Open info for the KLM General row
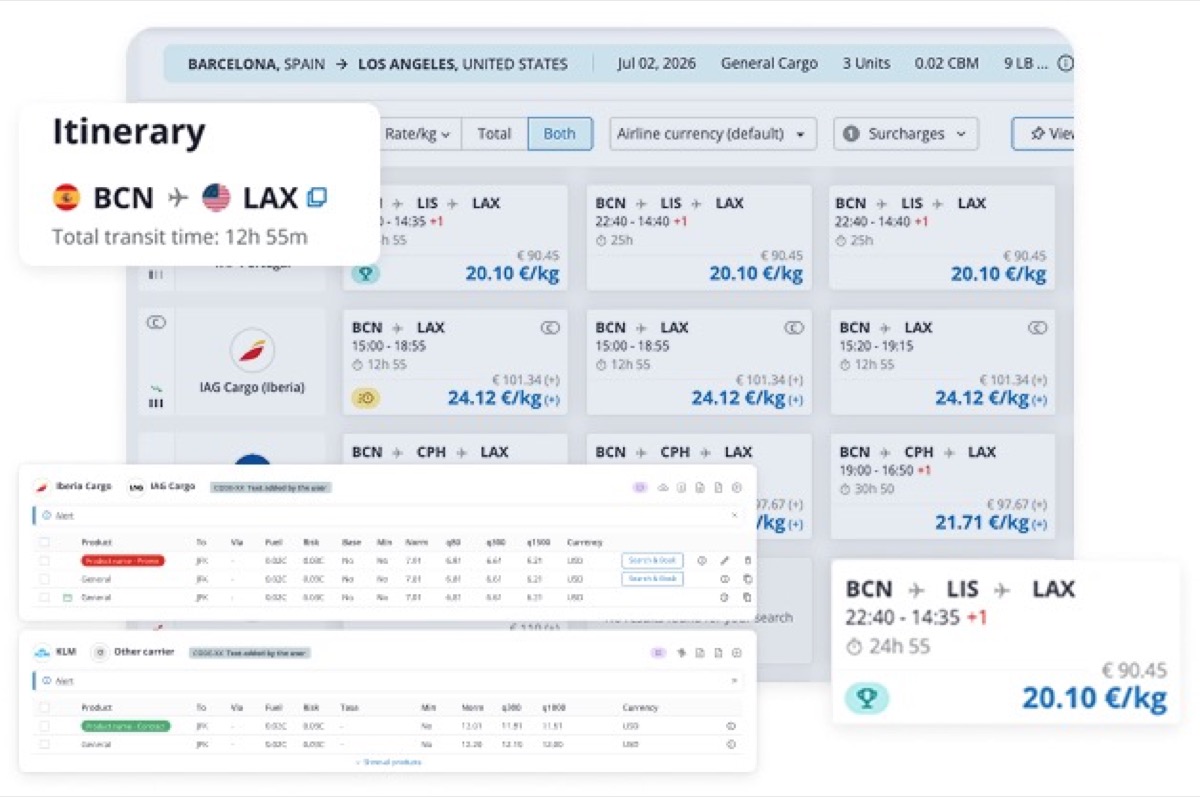The height and width of the screenshot is (797, 1200). (x=731, y=744)
